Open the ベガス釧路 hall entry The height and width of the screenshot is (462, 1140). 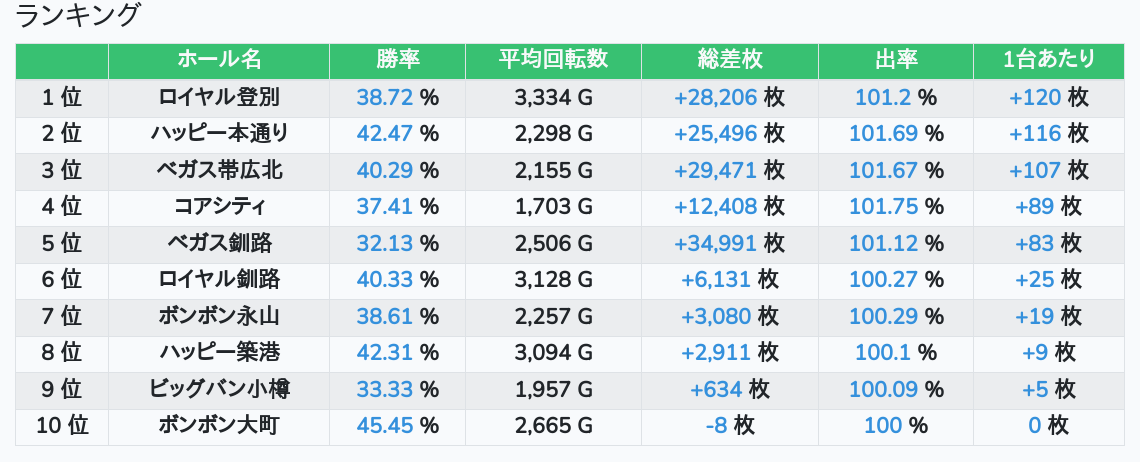(219, 243)
